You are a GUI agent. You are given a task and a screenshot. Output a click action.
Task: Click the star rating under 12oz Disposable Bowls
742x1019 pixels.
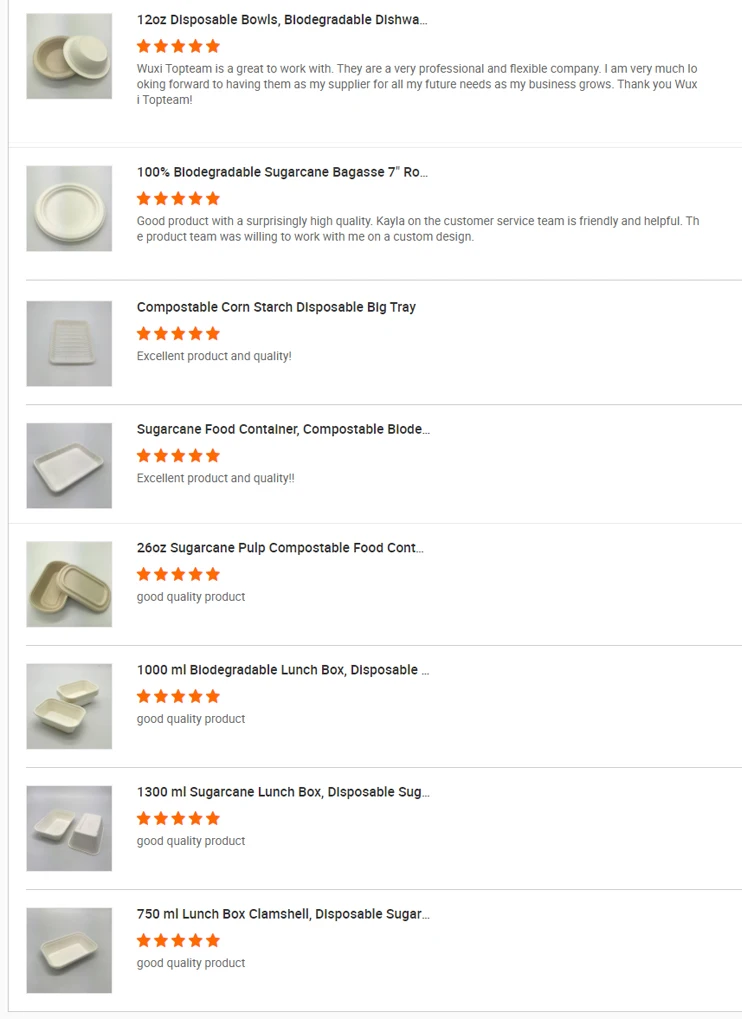pos(178,46)
